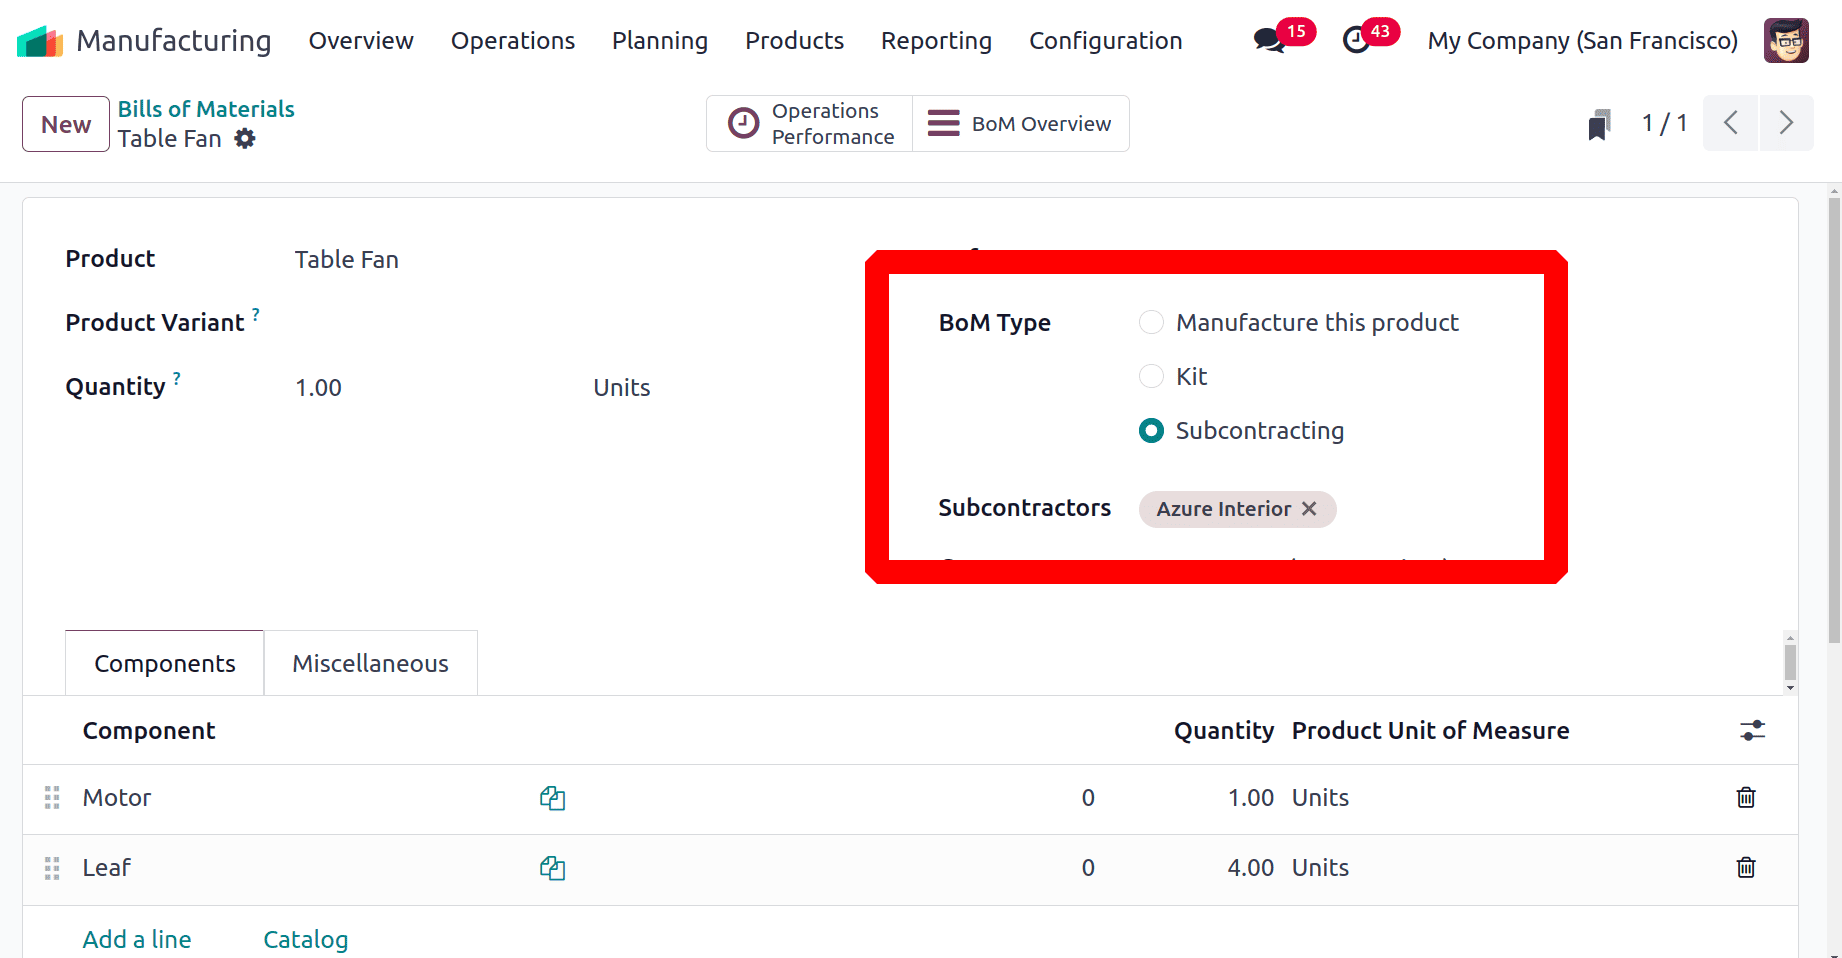Select Manufacture this product radio option
Viewport: 1842px width, 958px height.
coord(1151,323)
